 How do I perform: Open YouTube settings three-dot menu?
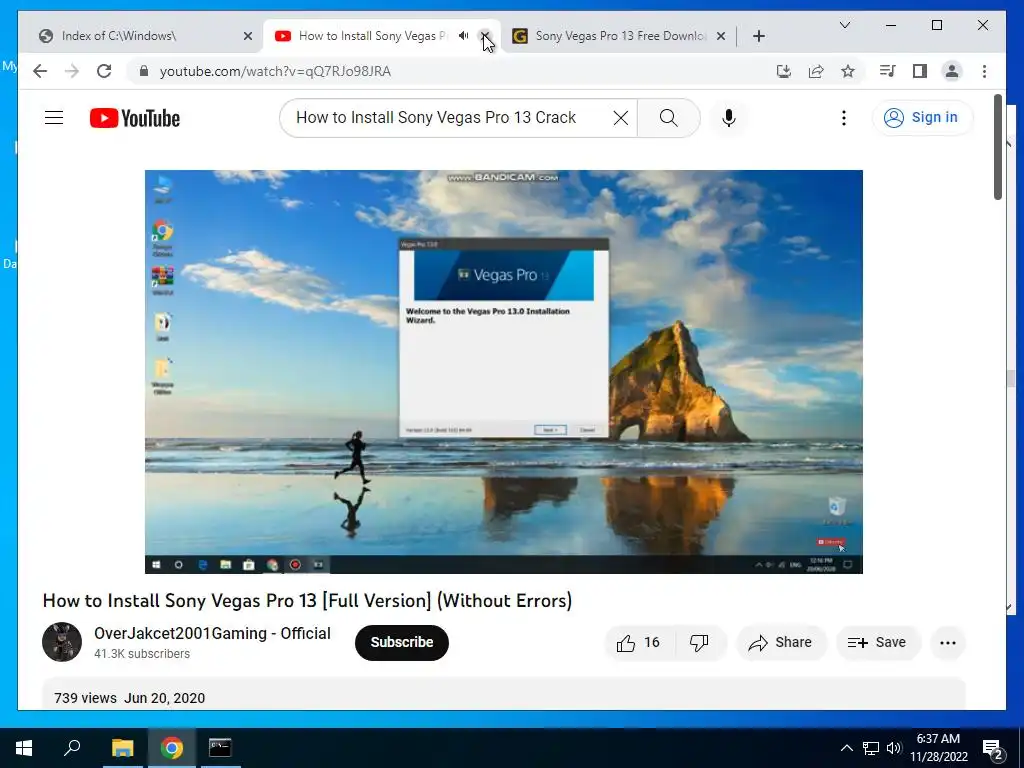tap(844, 118)
